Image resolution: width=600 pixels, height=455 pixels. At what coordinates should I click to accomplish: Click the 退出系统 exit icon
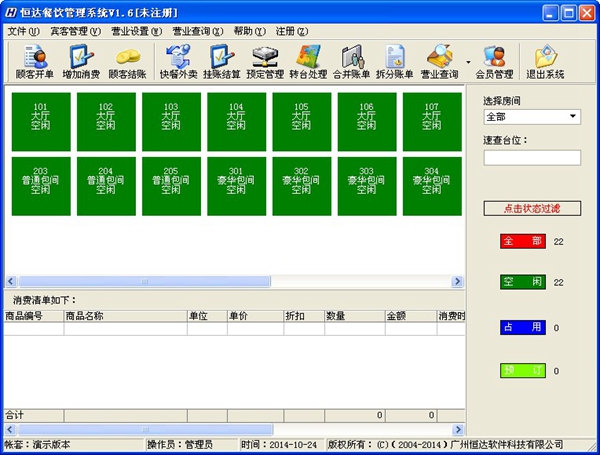pyautogui.click(x=545, y=62)
